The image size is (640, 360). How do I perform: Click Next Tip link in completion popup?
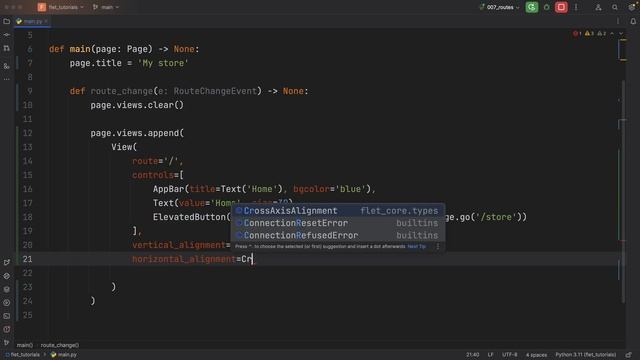[416, 247]
